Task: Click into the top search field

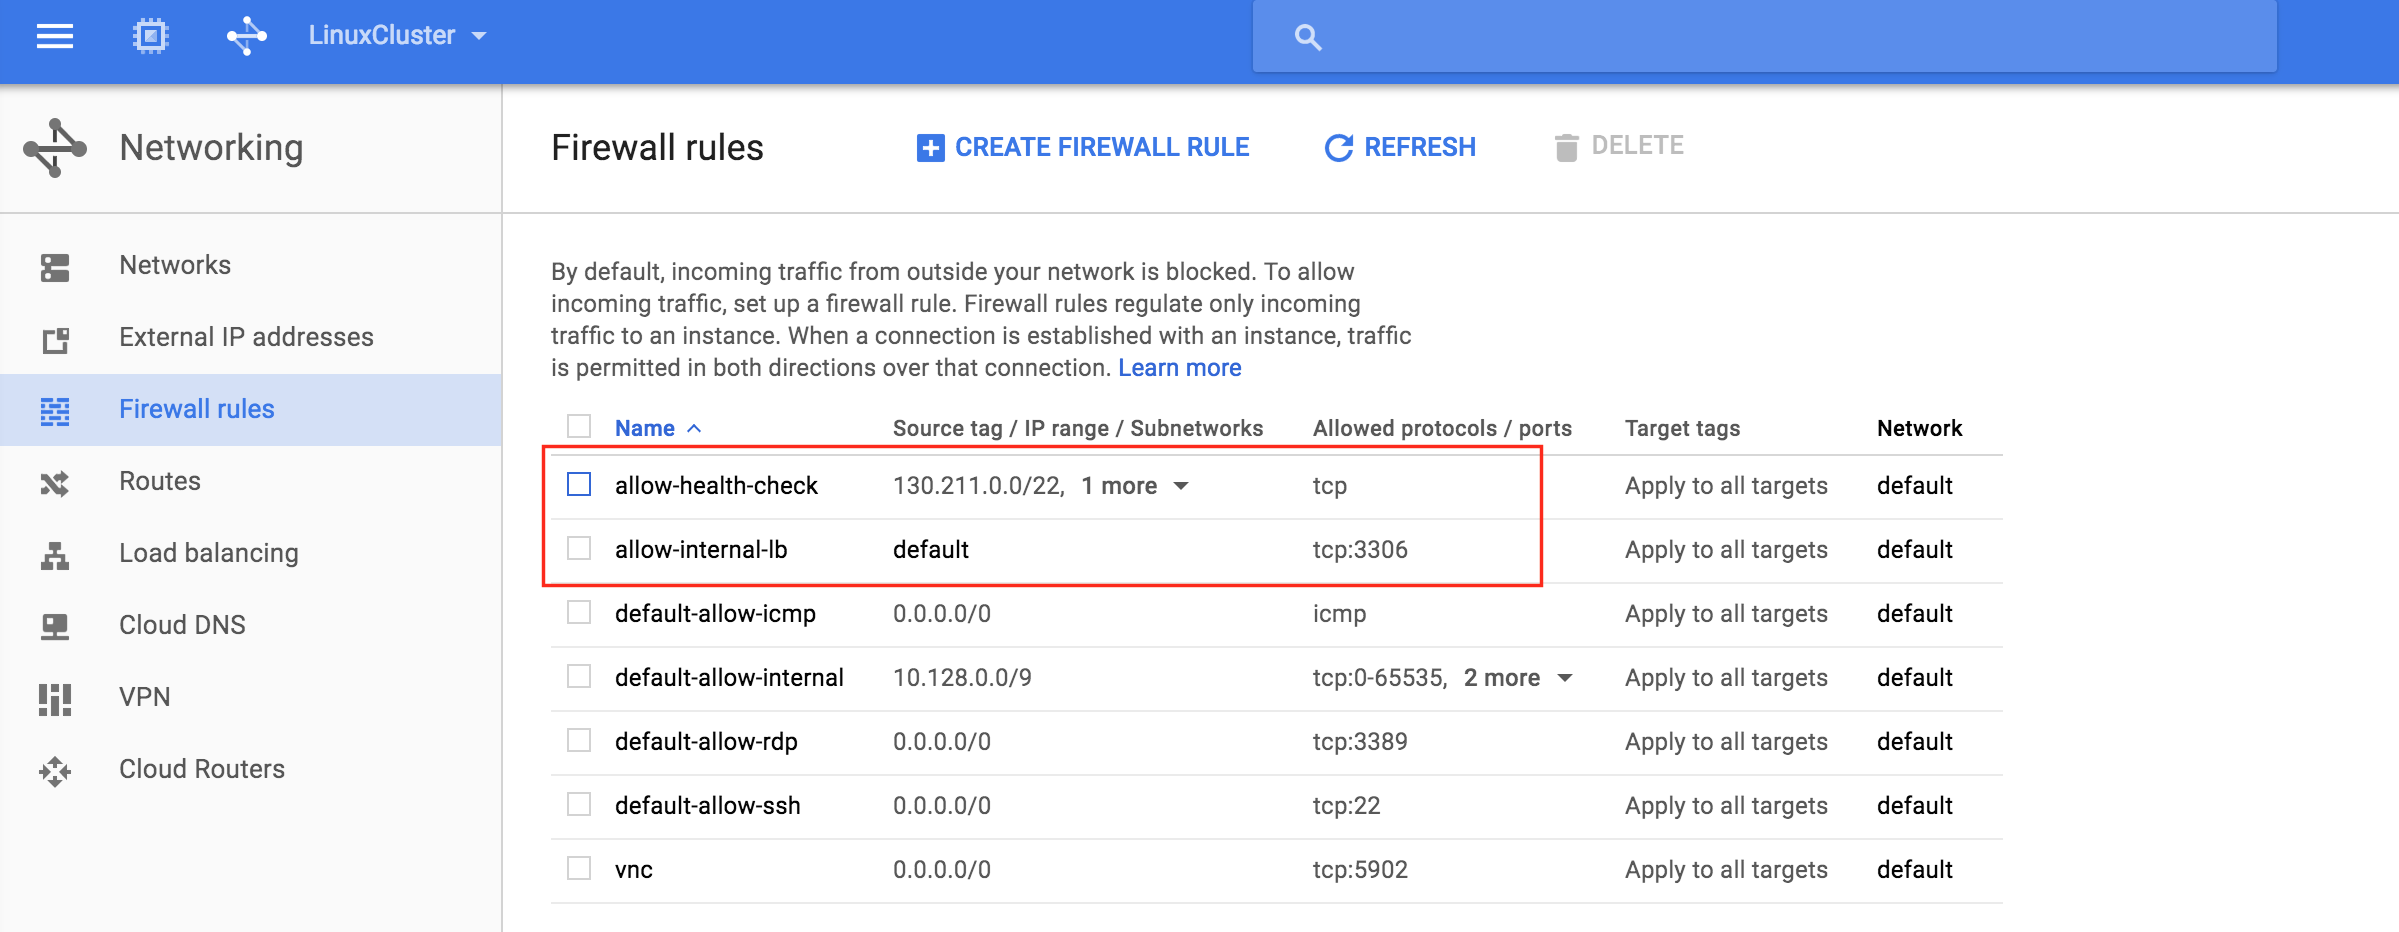Action: point(1764,37)
